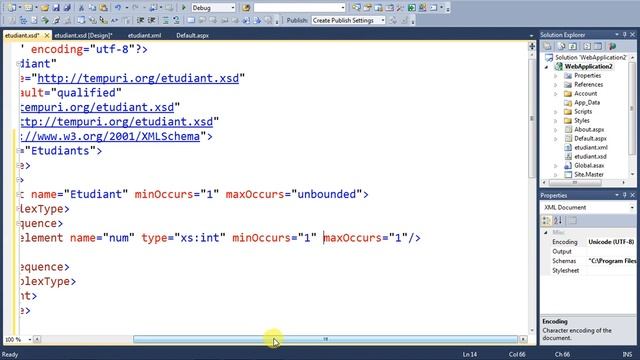
Task: Click the Open File folder icon
Action: [x=45, y=7]
